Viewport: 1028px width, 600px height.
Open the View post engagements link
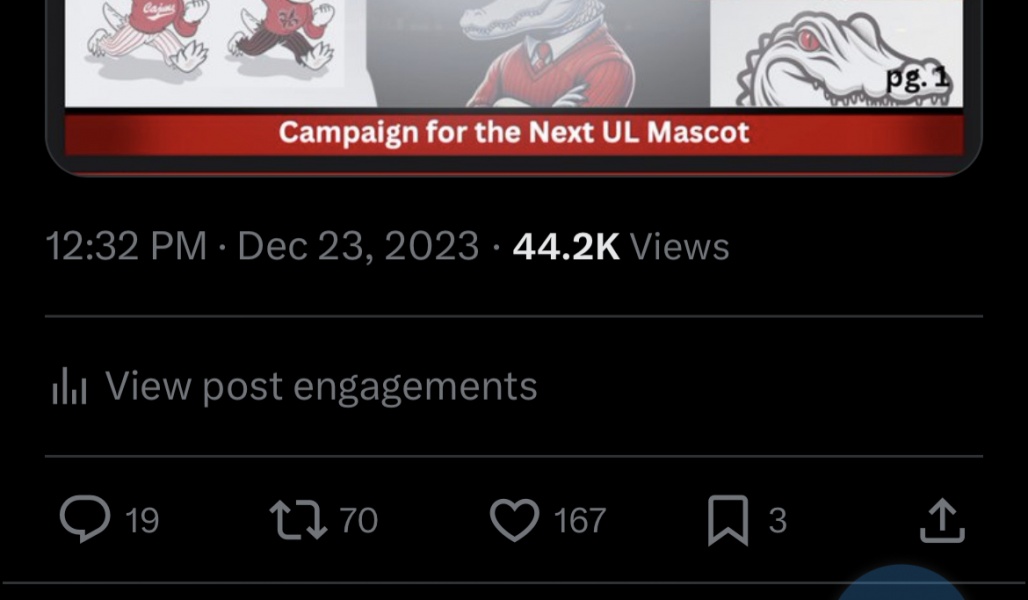(320, 386)
